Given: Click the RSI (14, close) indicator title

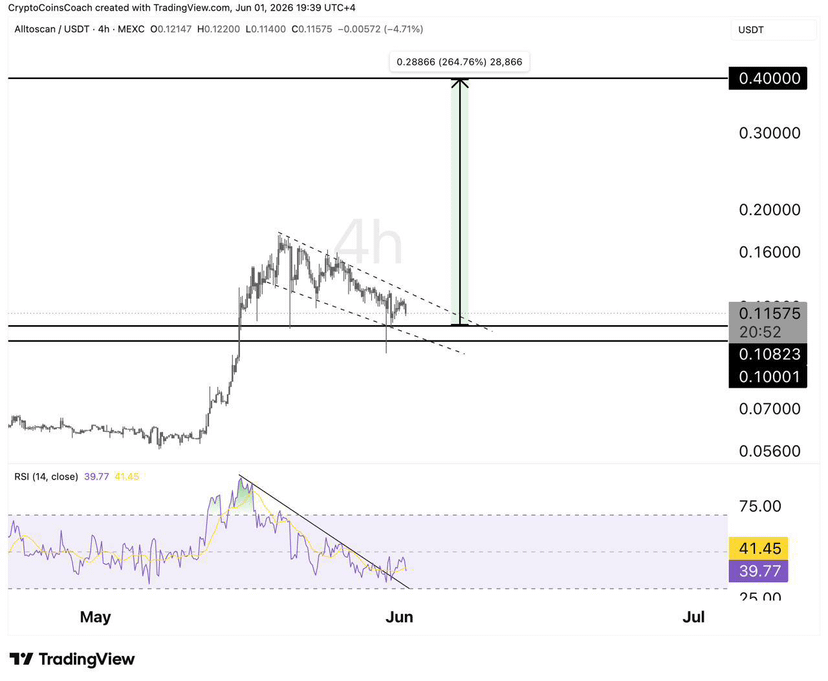Looking at the screenshot, I should click(x=46, y=477).
